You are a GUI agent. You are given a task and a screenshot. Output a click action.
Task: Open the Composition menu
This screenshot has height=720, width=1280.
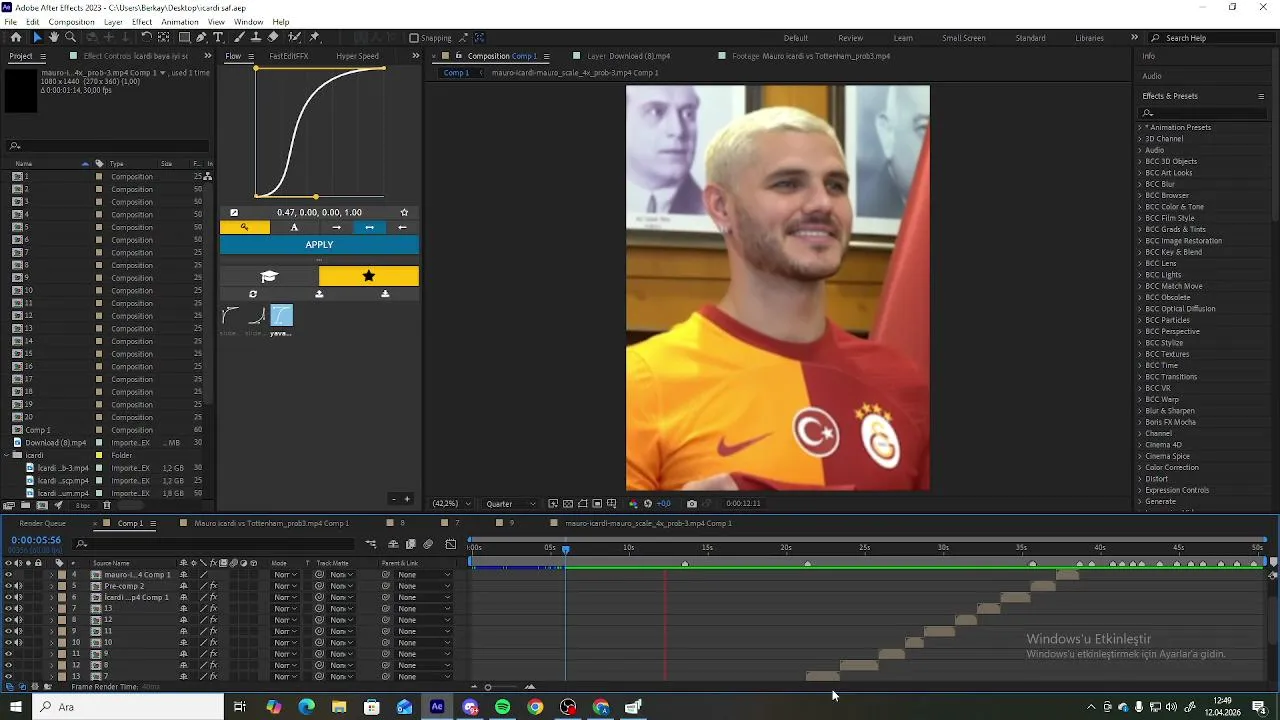(x=71, y=22)
